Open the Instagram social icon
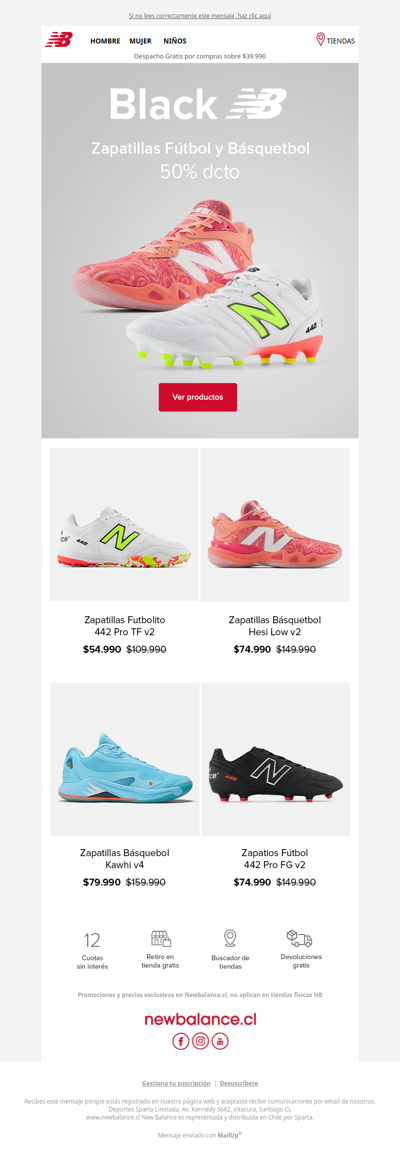The height and width of the screenshot is (1157, 400). (x=201, y=1041)
